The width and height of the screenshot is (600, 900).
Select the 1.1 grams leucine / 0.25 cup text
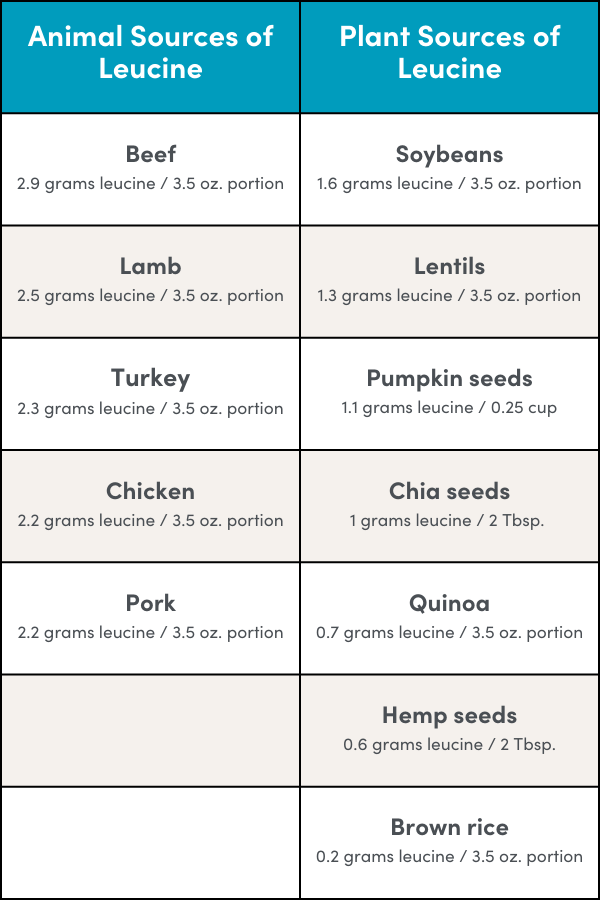coord(449,408)
